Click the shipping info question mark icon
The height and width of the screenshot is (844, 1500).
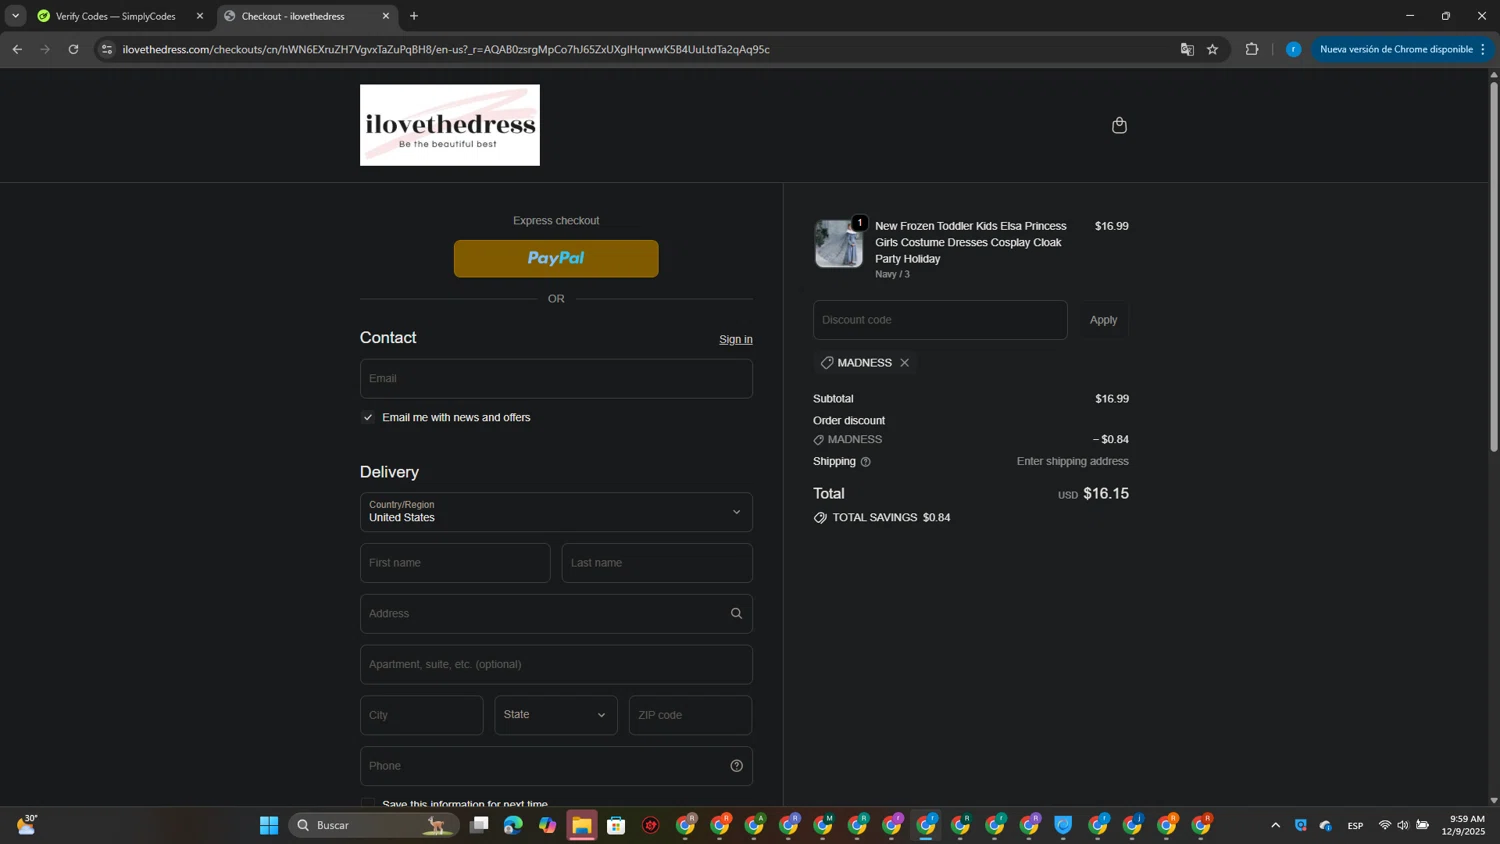click(x=866, y=462)
